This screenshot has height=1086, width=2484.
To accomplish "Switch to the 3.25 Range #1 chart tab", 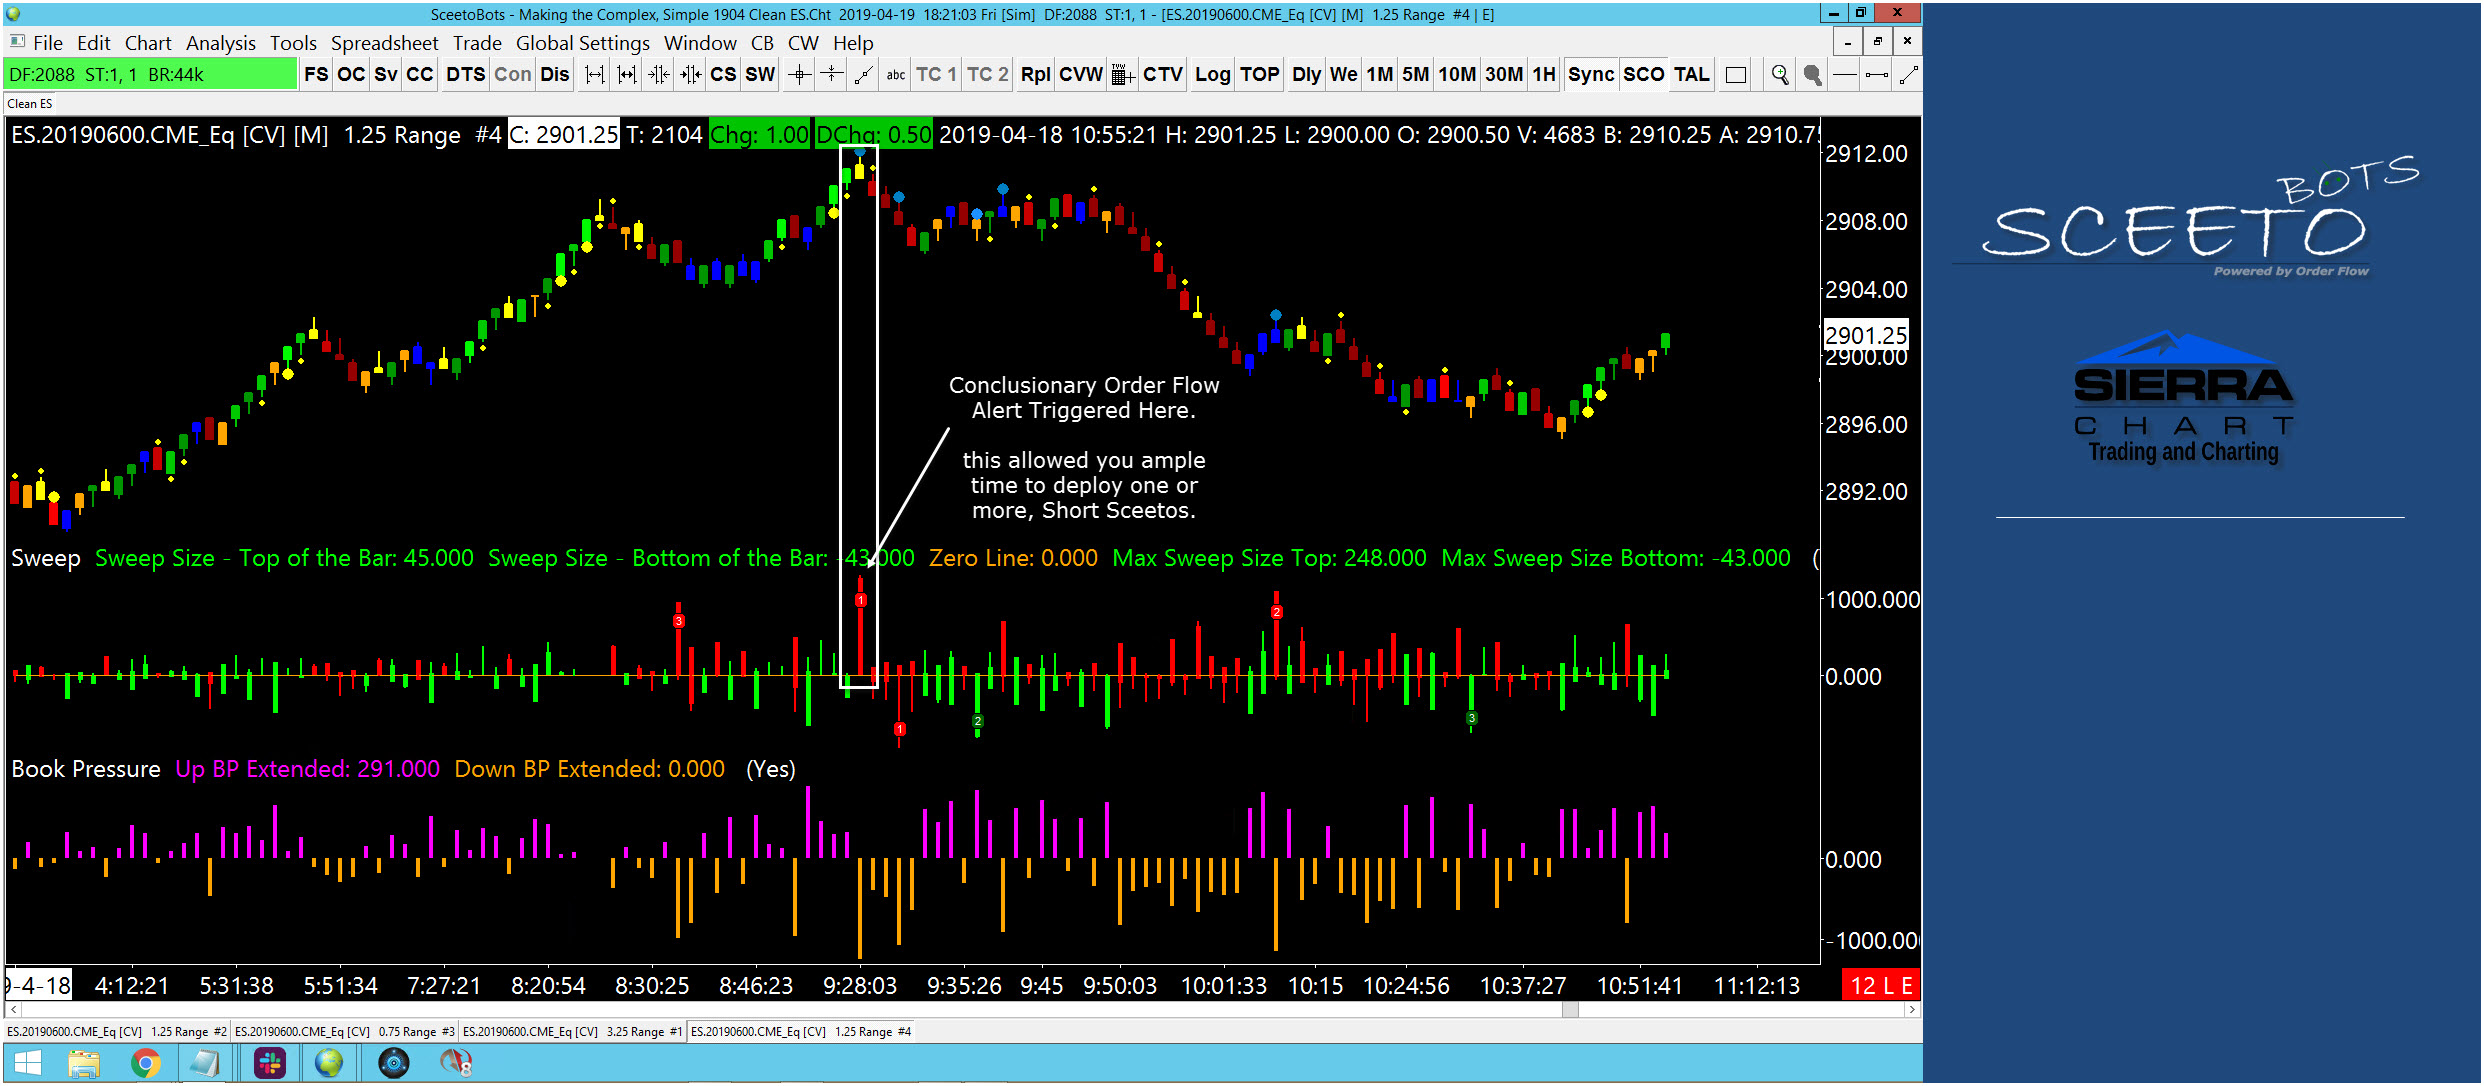I will pyautogui.click(x=572, y=1032).
